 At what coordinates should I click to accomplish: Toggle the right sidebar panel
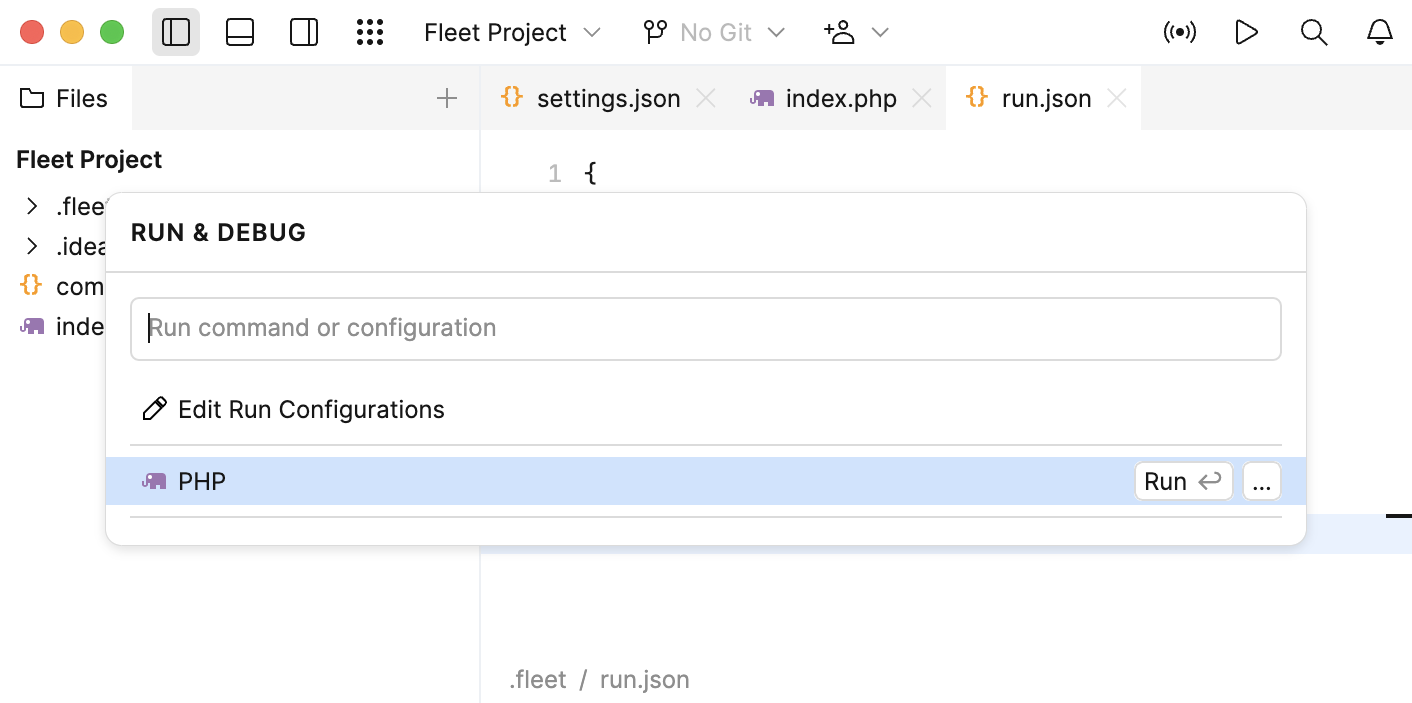click(304, 33)
